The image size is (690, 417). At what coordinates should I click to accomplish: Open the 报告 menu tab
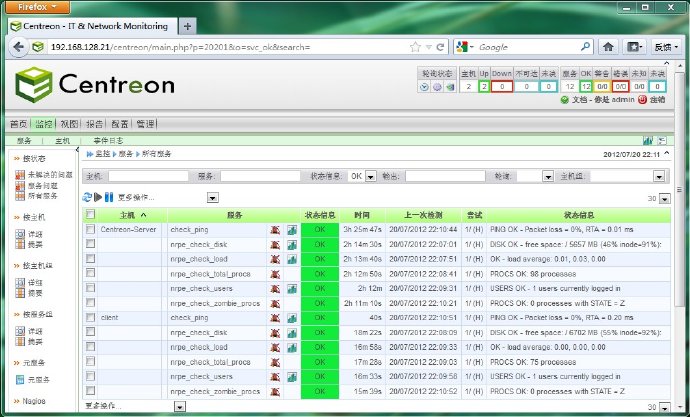94,124
